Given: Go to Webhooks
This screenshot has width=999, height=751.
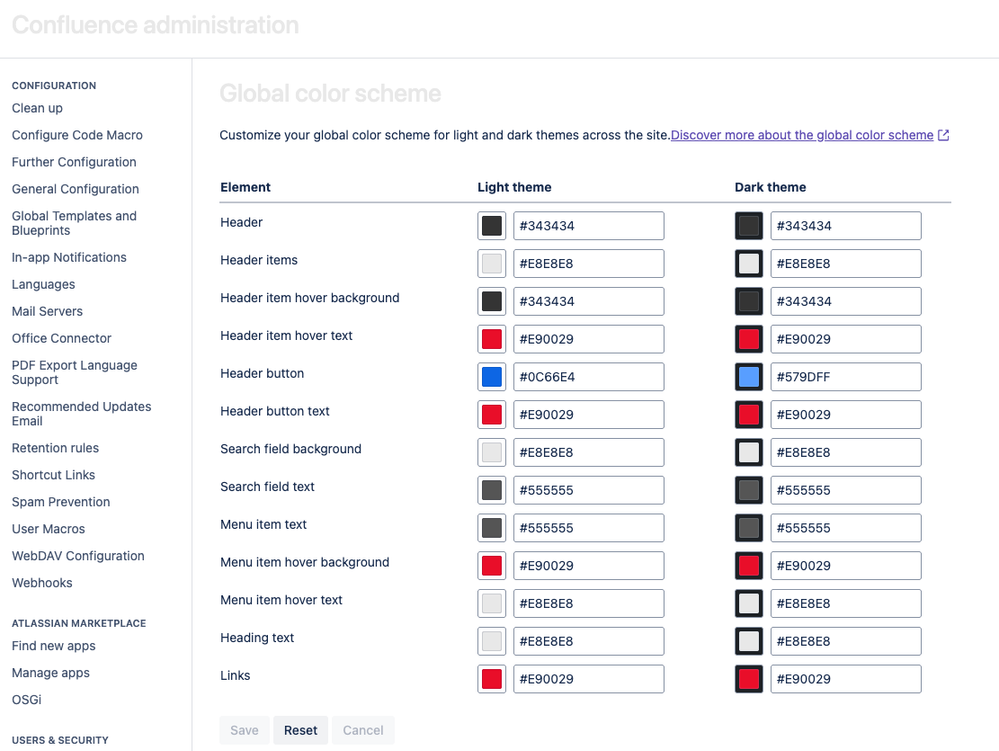Looking at the screenshot, I should 42,583.
